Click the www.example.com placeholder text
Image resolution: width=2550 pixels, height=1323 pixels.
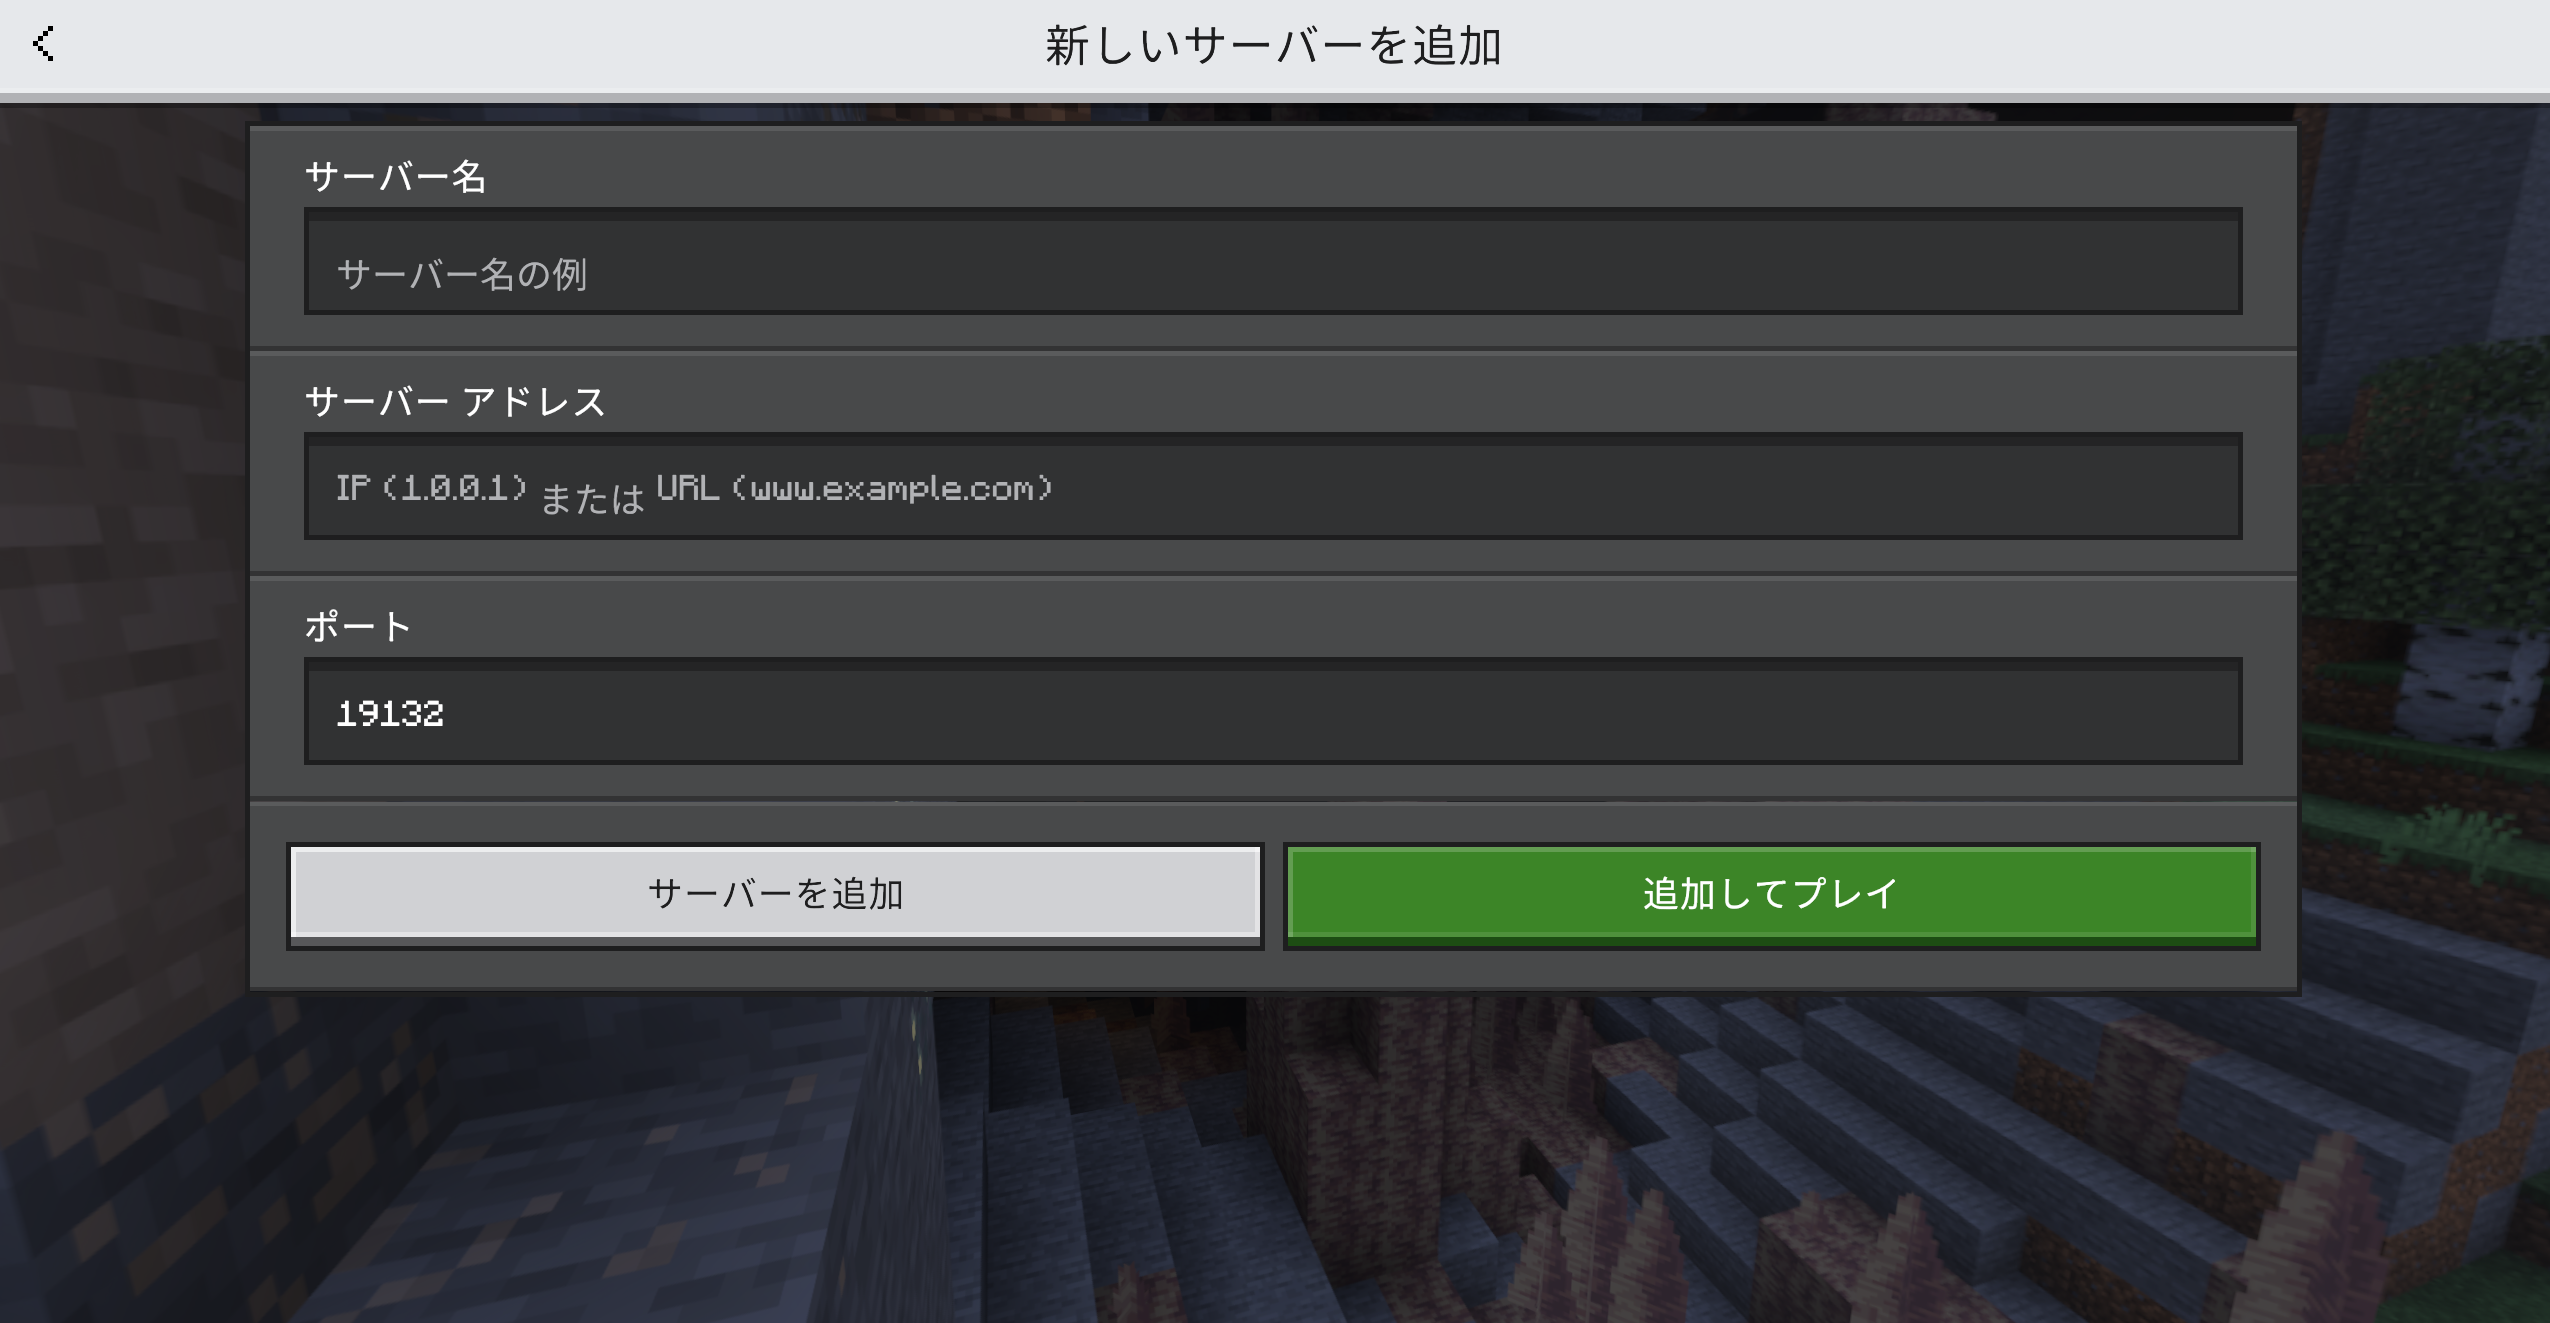pos(892,489)
